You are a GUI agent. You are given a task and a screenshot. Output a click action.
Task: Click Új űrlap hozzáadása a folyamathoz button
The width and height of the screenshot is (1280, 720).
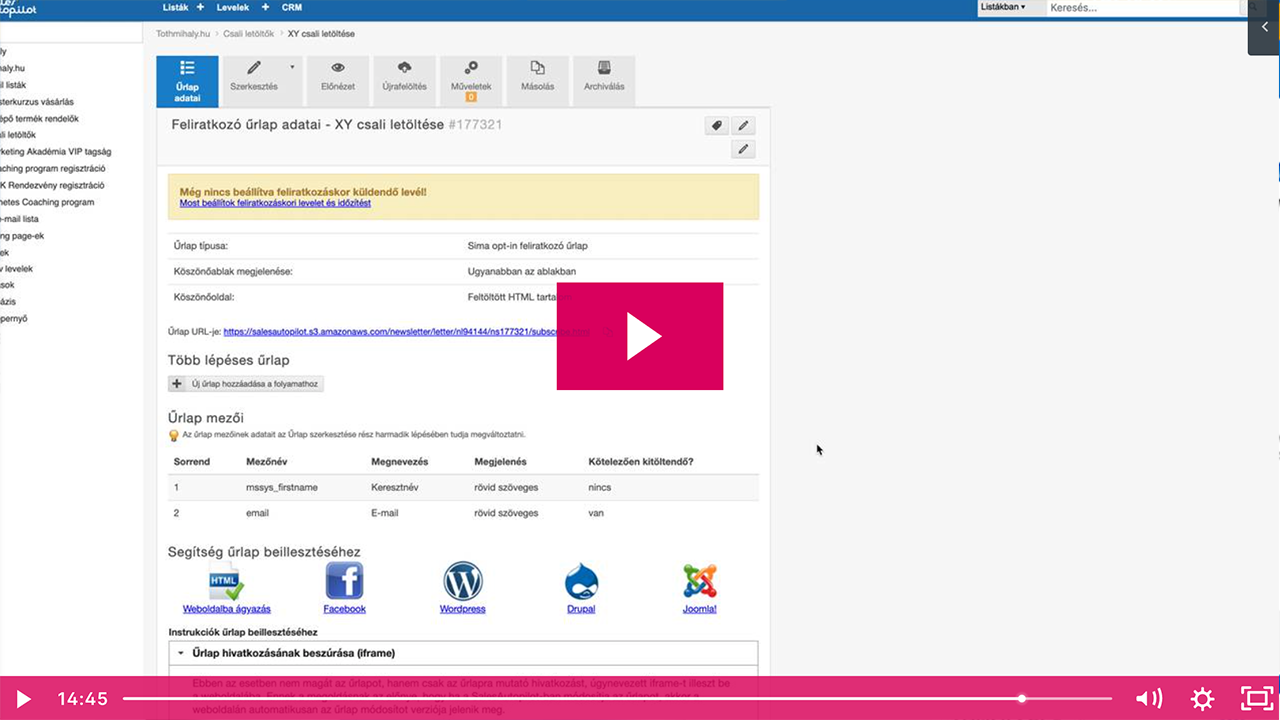point(246,384)
